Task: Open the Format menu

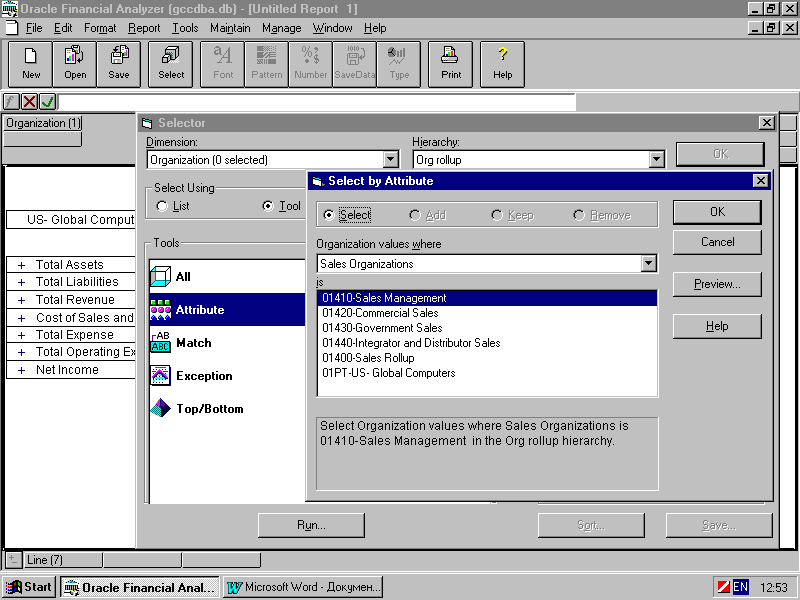Action: (x=100, y=28)
